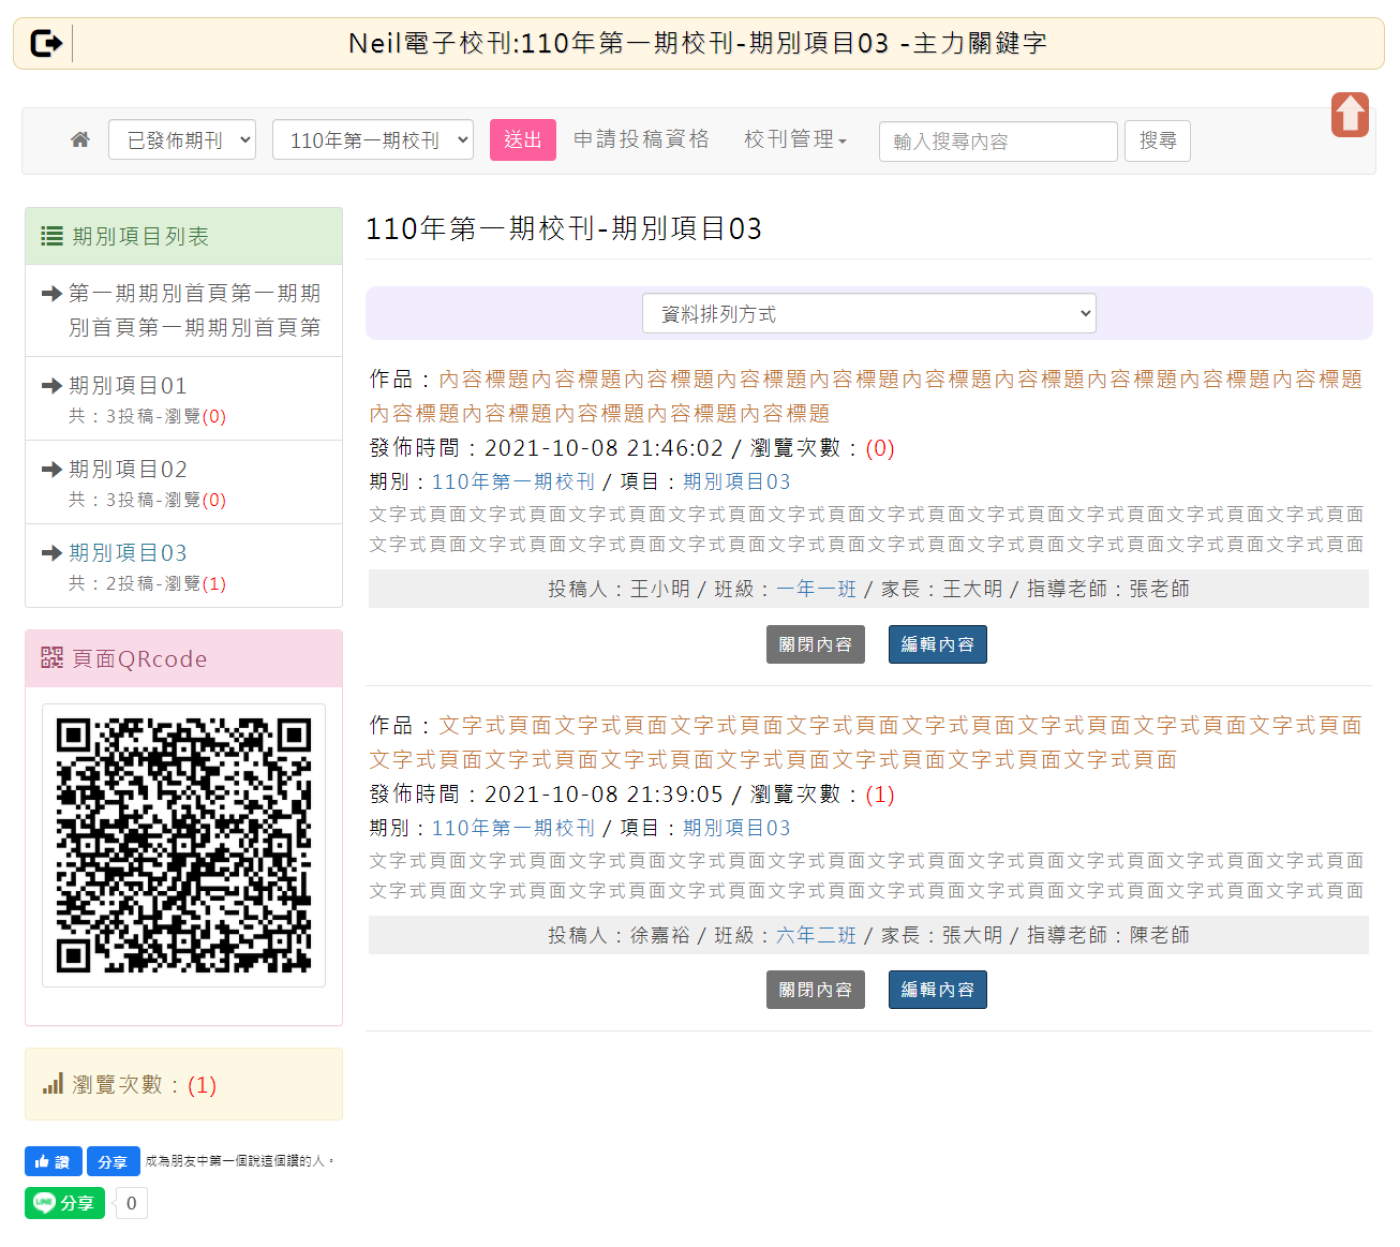Viewport: 1400px width, 1247px height.
Task: Click the green LINE share button
Action: [x=65, y=1203]
